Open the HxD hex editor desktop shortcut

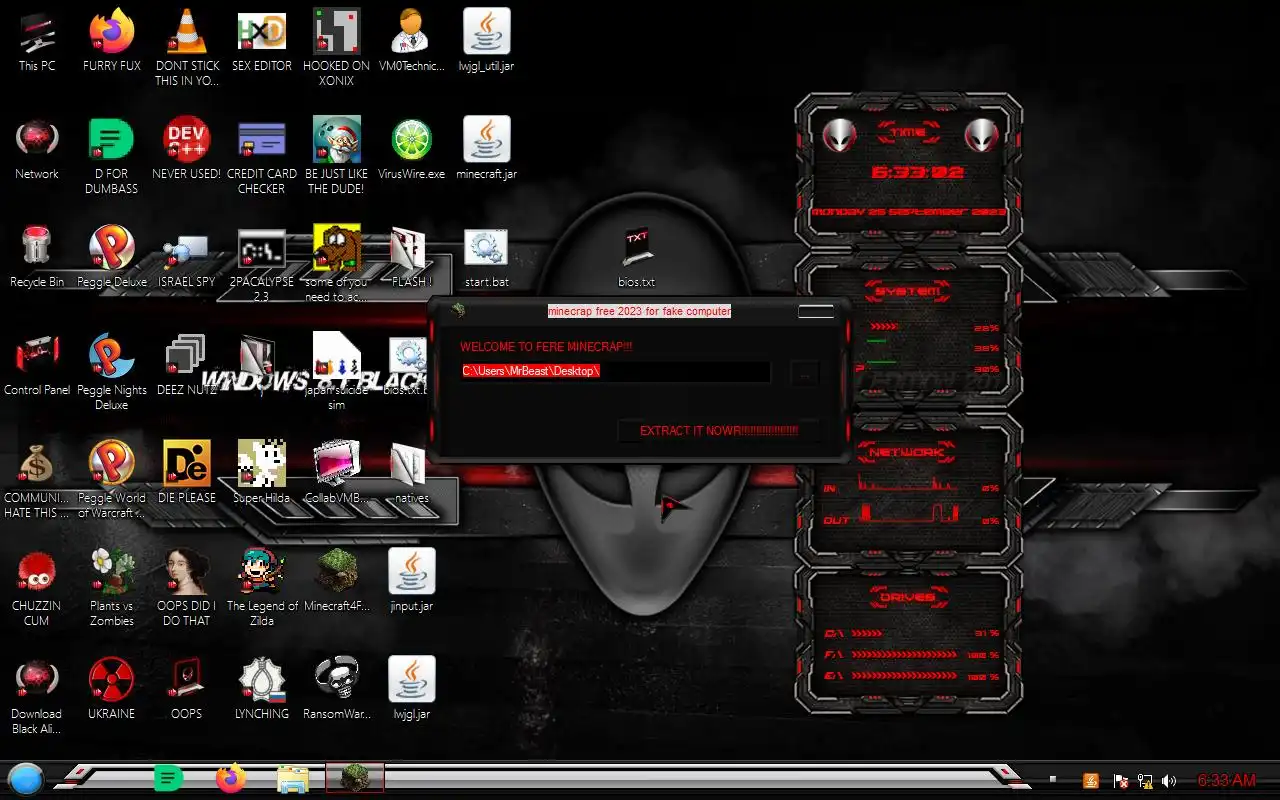tap(262, 40)
